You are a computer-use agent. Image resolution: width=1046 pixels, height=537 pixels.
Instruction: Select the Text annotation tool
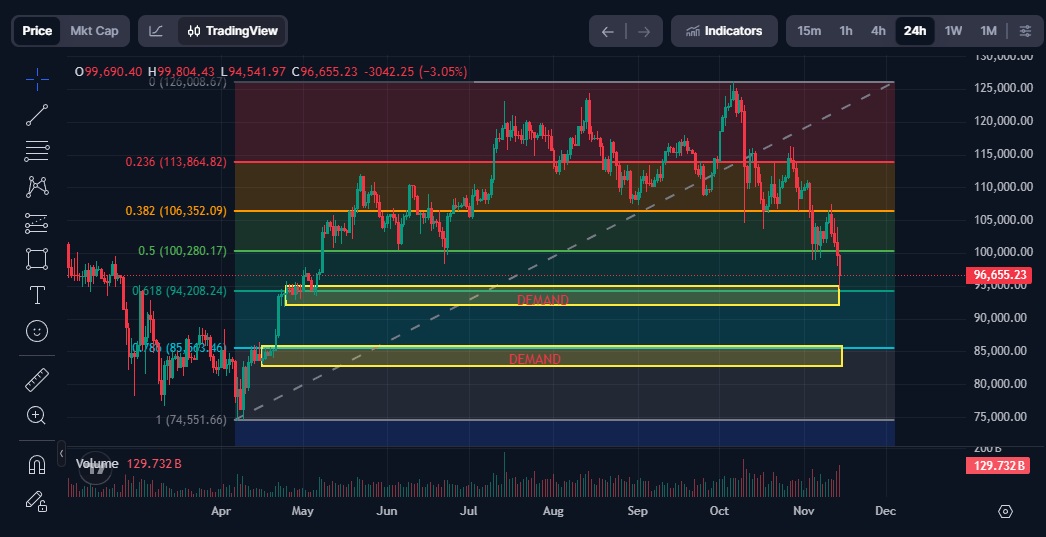[x=37, y=295]
